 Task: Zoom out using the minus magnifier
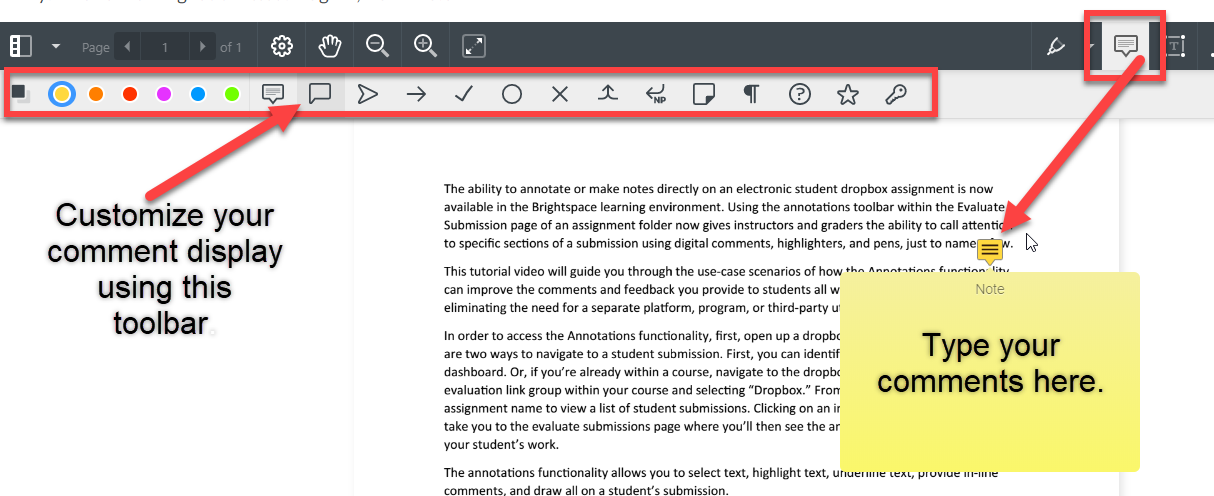tap(377, 46)
